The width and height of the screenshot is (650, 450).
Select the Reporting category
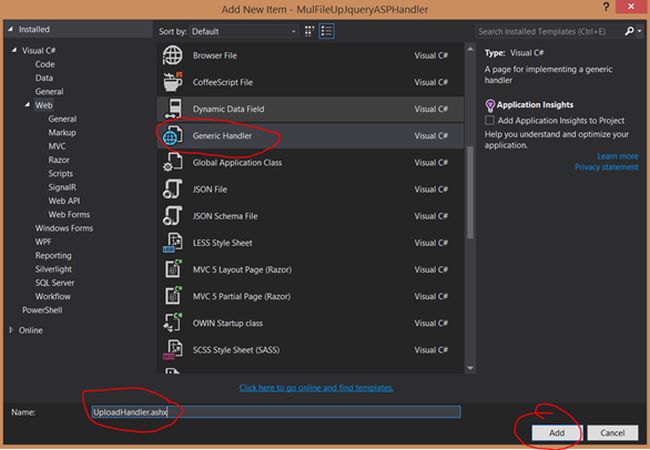point(53,256)
